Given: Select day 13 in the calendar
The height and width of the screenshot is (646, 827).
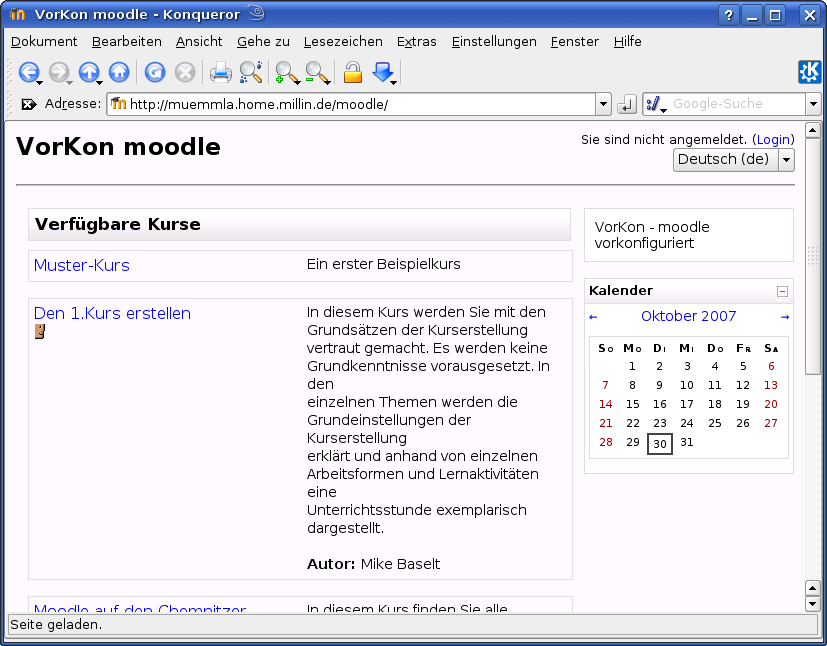Looking at the screenshot, I should tap(771, 385).
